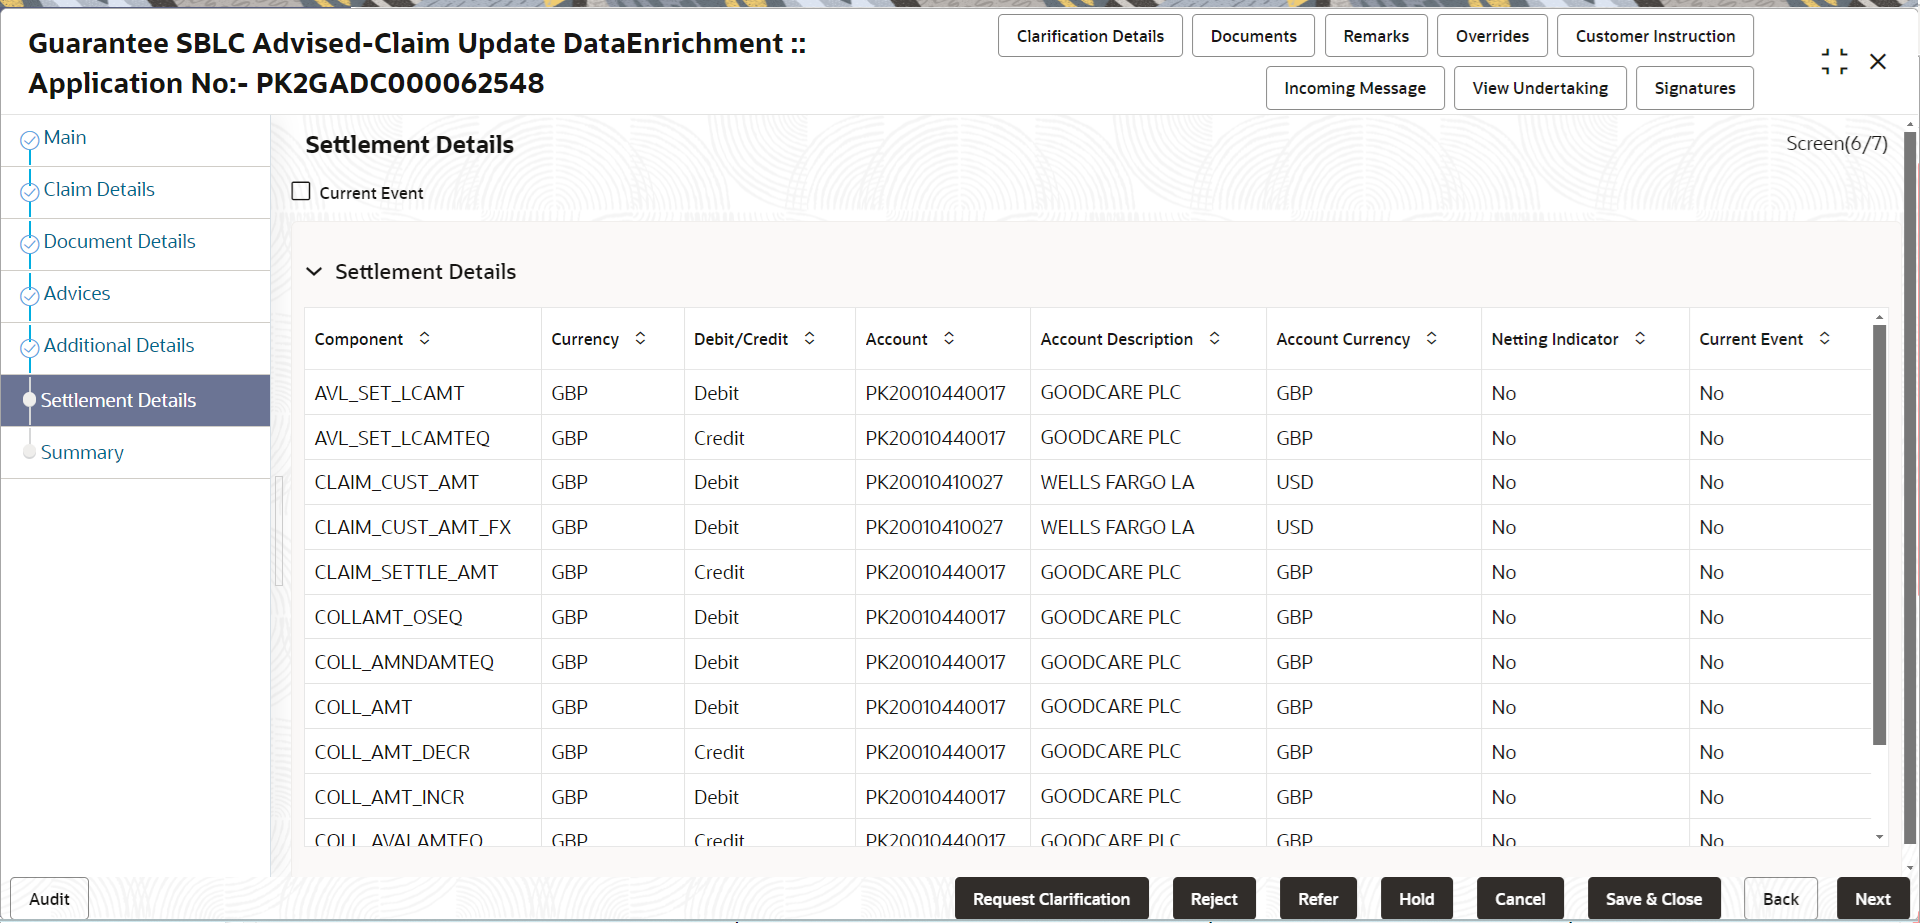Click account PK20010440017 in CLAIM_SETTLE_AMT row
Image resolution: width=1920 pixels, height=923 pixels.
pos(935,572)
